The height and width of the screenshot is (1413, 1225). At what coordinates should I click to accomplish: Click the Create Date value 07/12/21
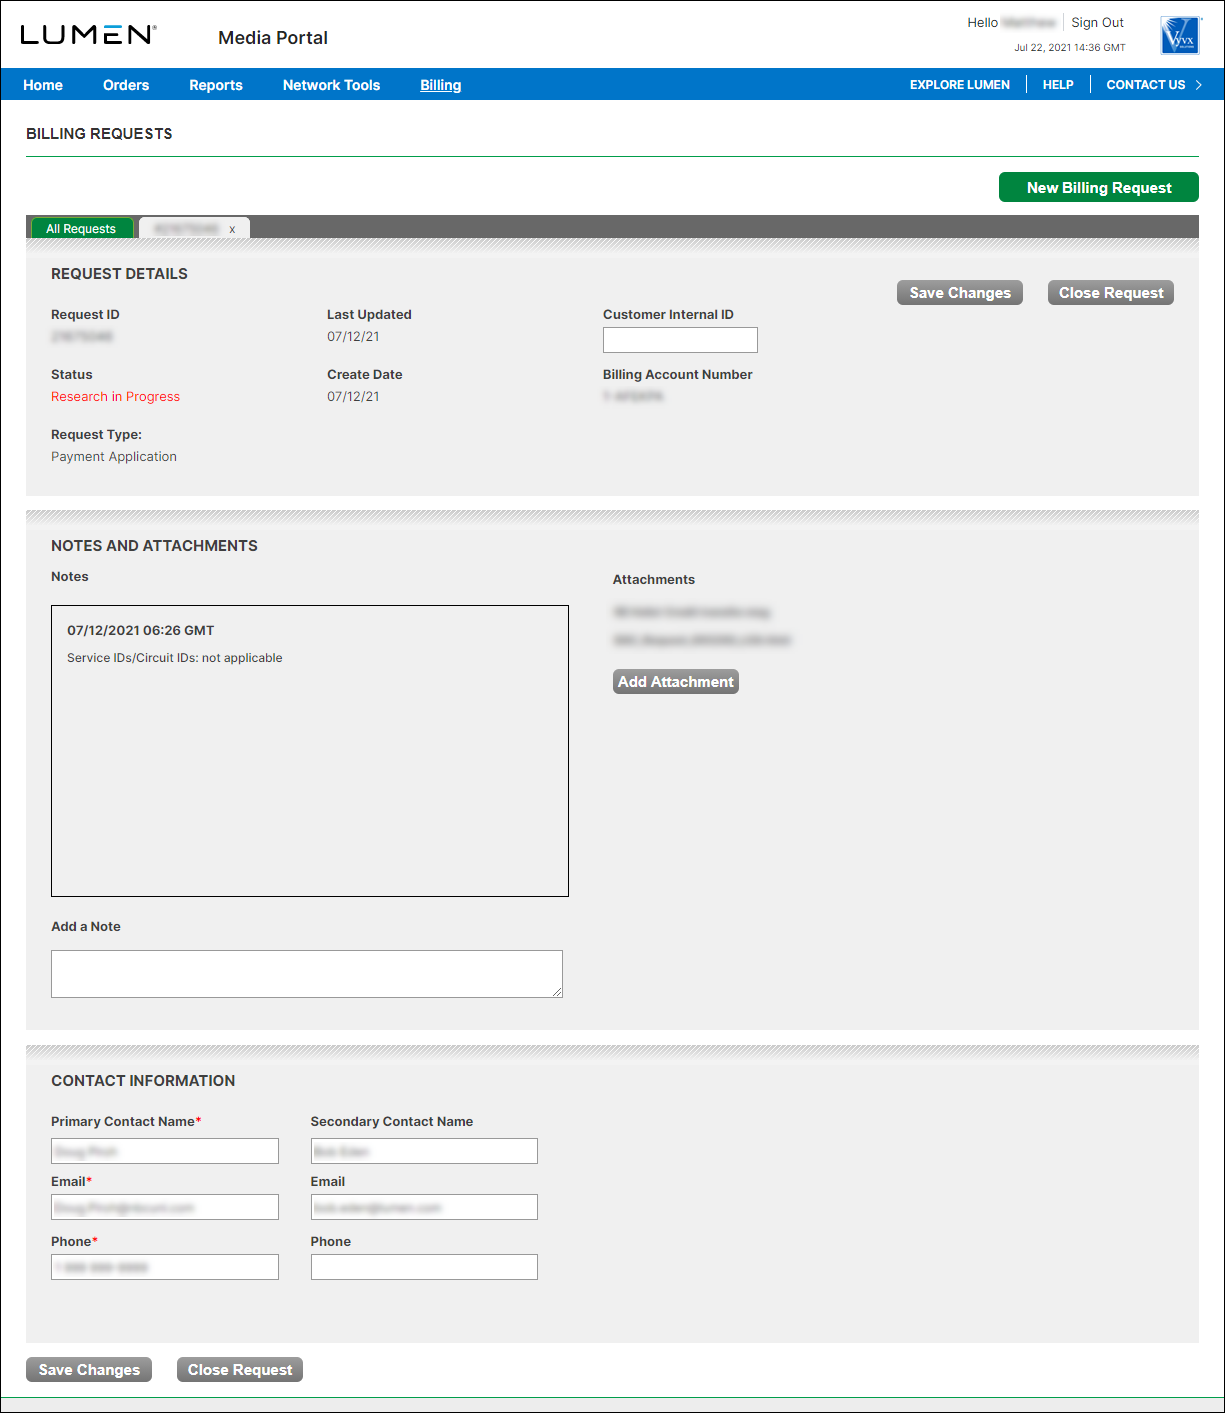(353, 397)
